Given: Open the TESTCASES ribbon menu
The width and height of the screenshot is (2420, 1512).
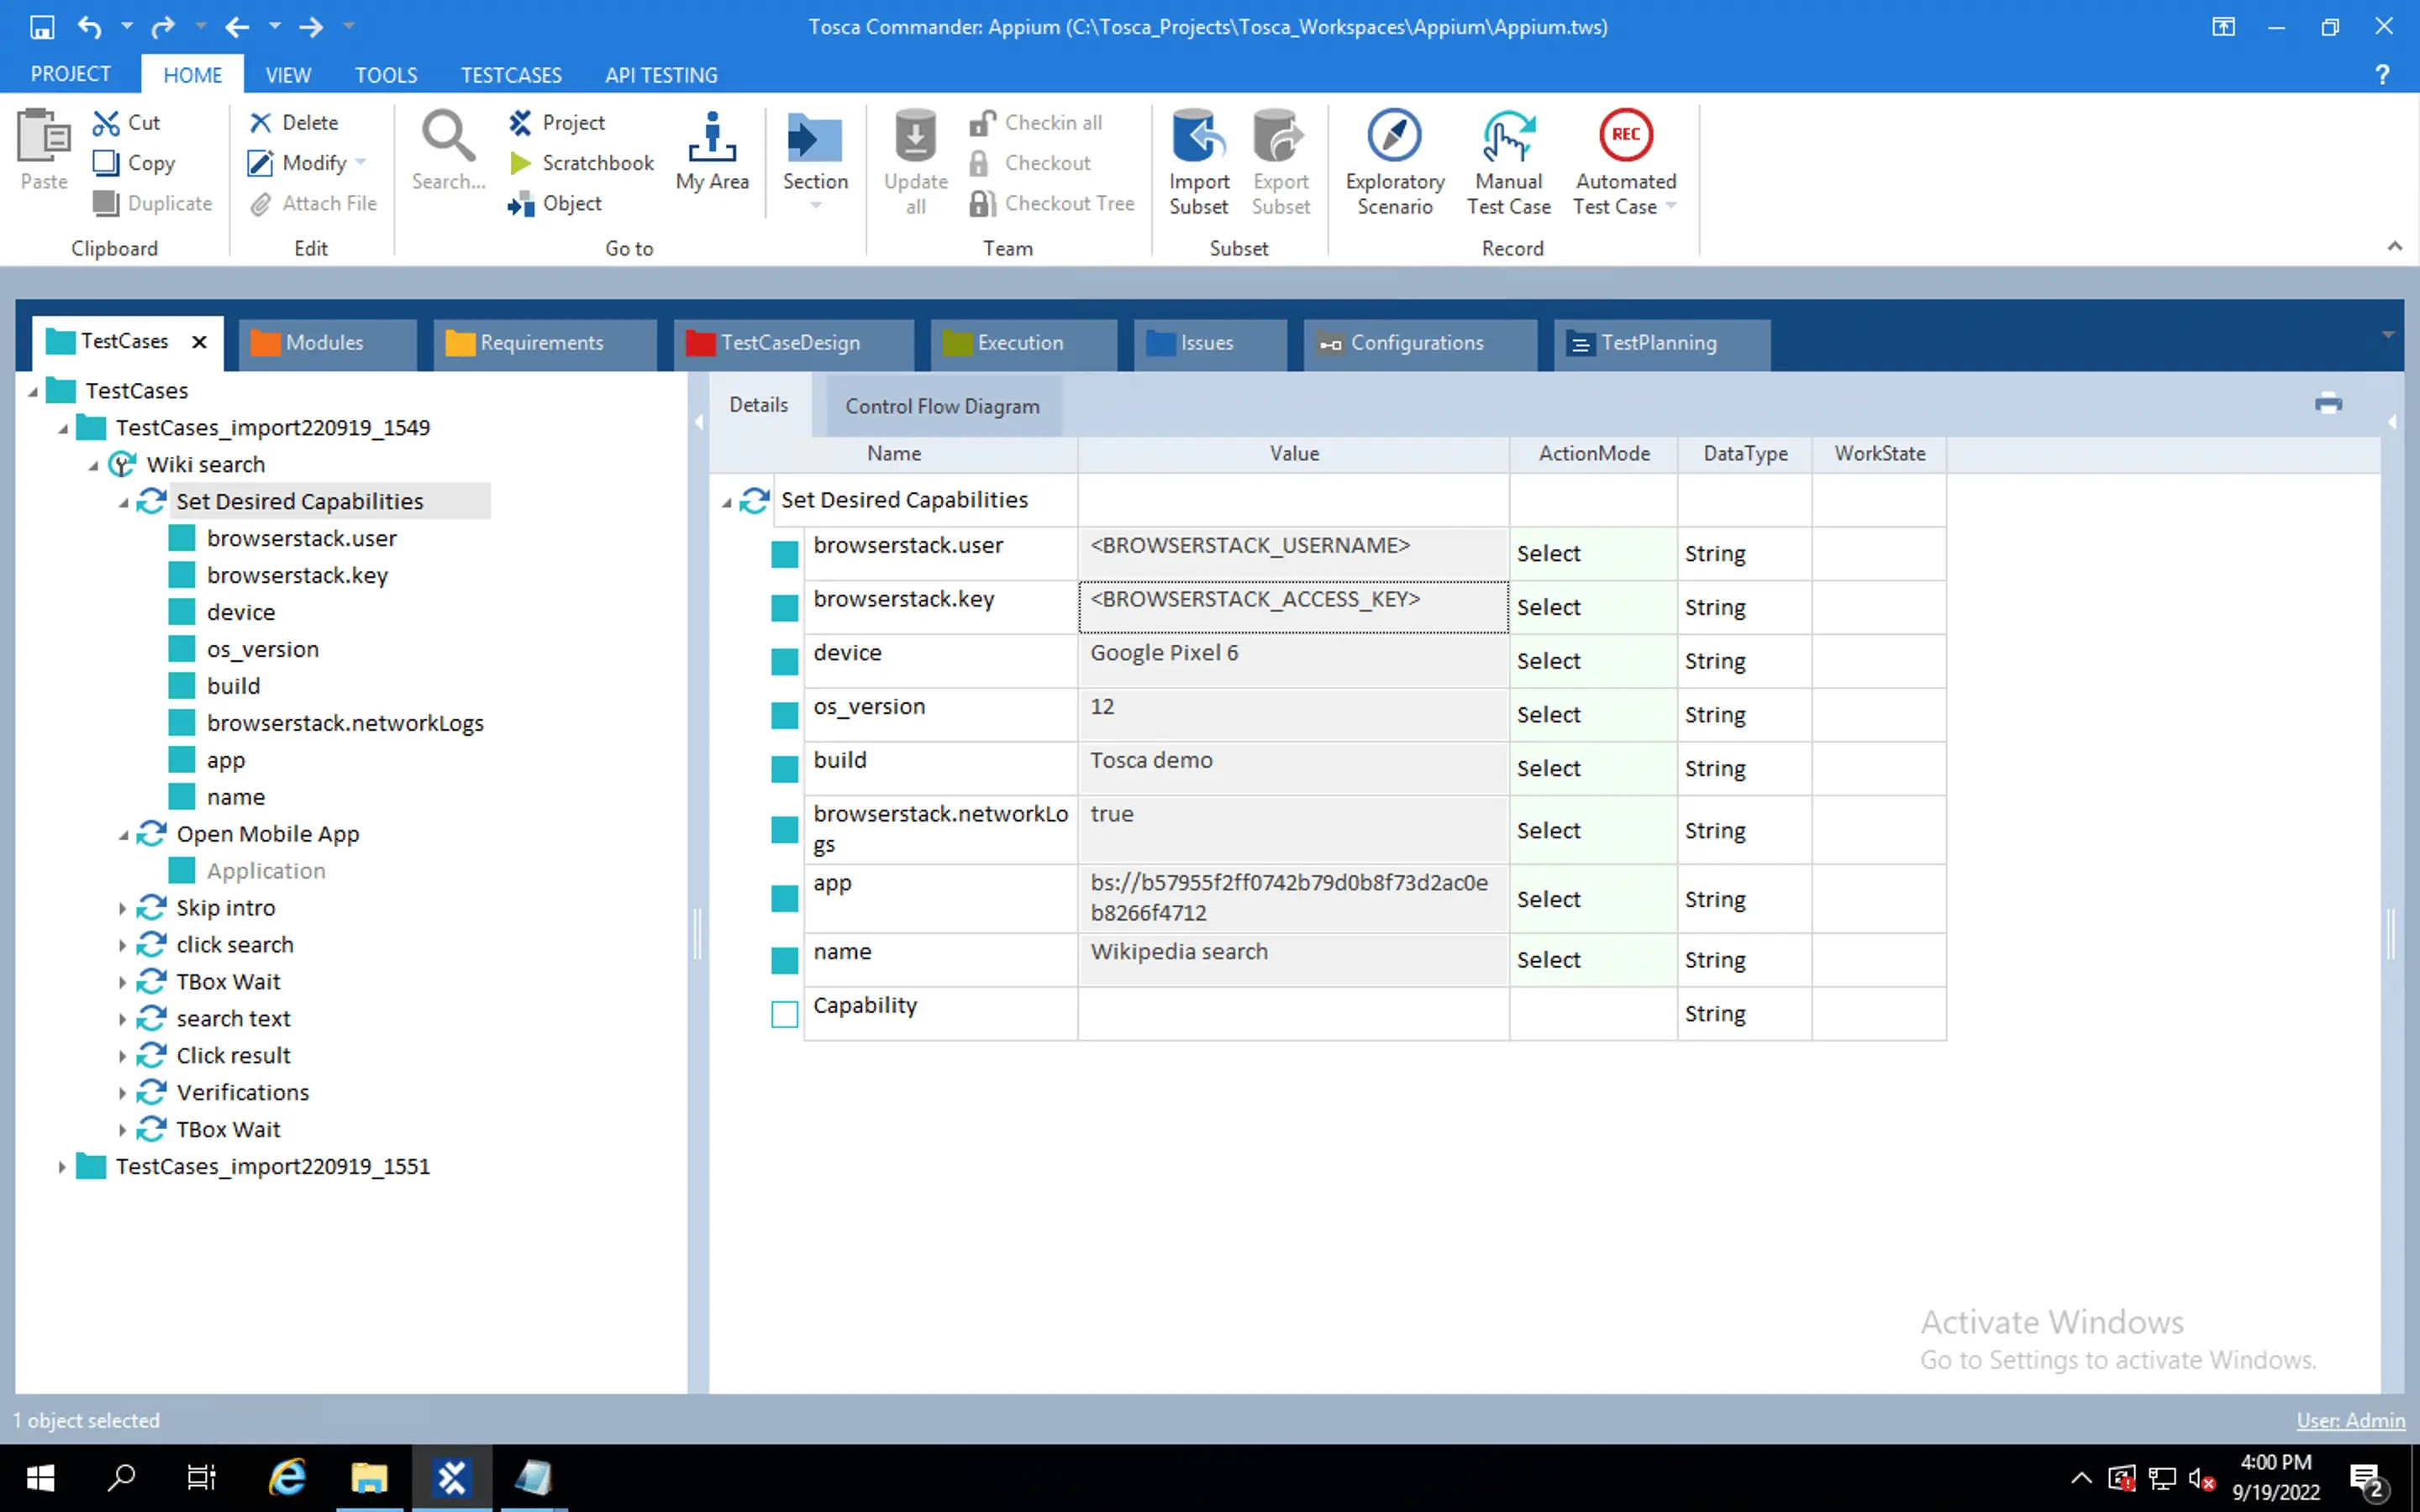Looking at the screenshot, I should coord(510,75).
